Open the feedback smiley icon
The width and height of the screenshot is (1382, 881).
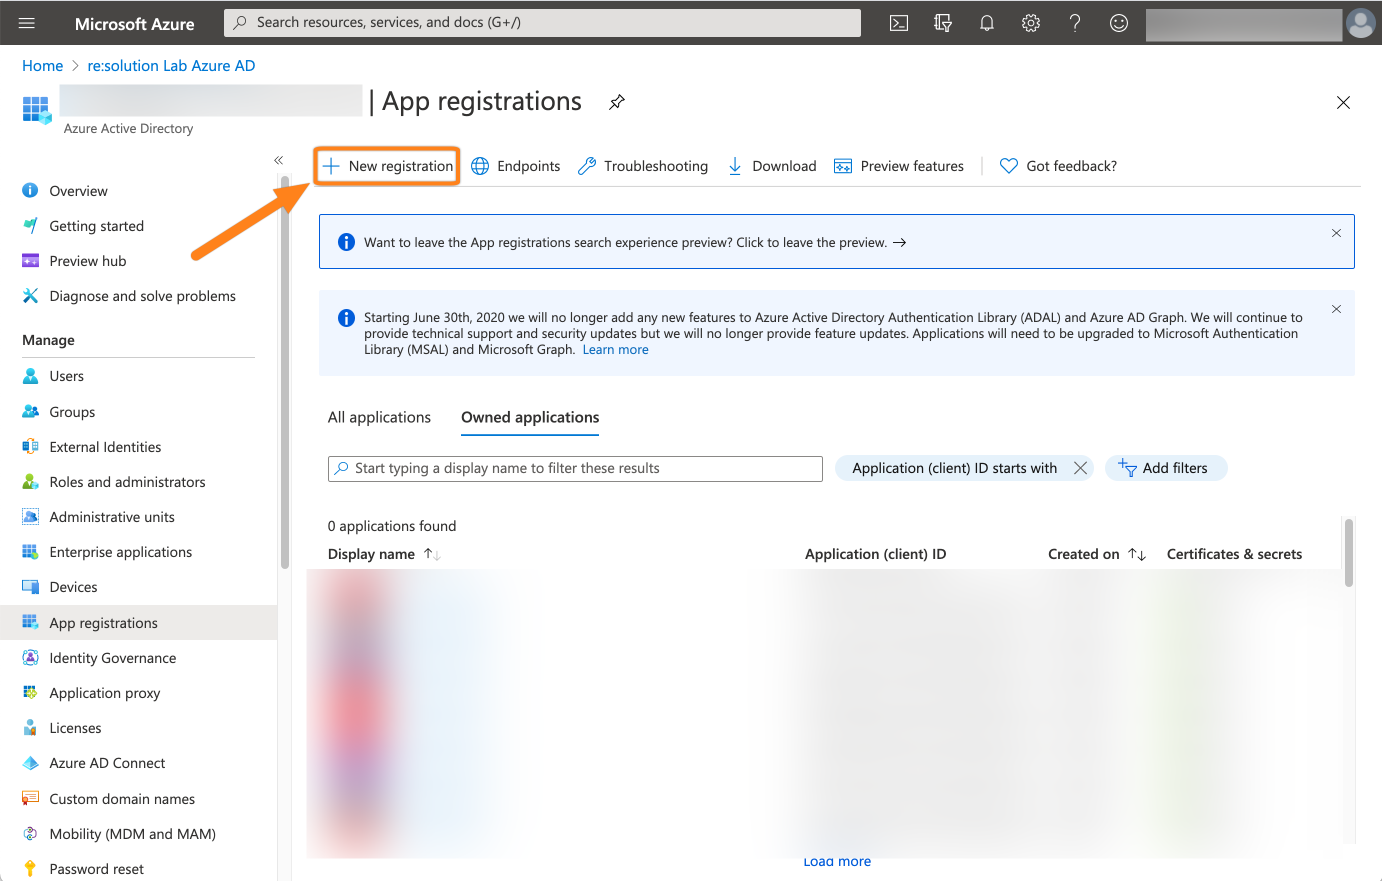coord(1119,23)
